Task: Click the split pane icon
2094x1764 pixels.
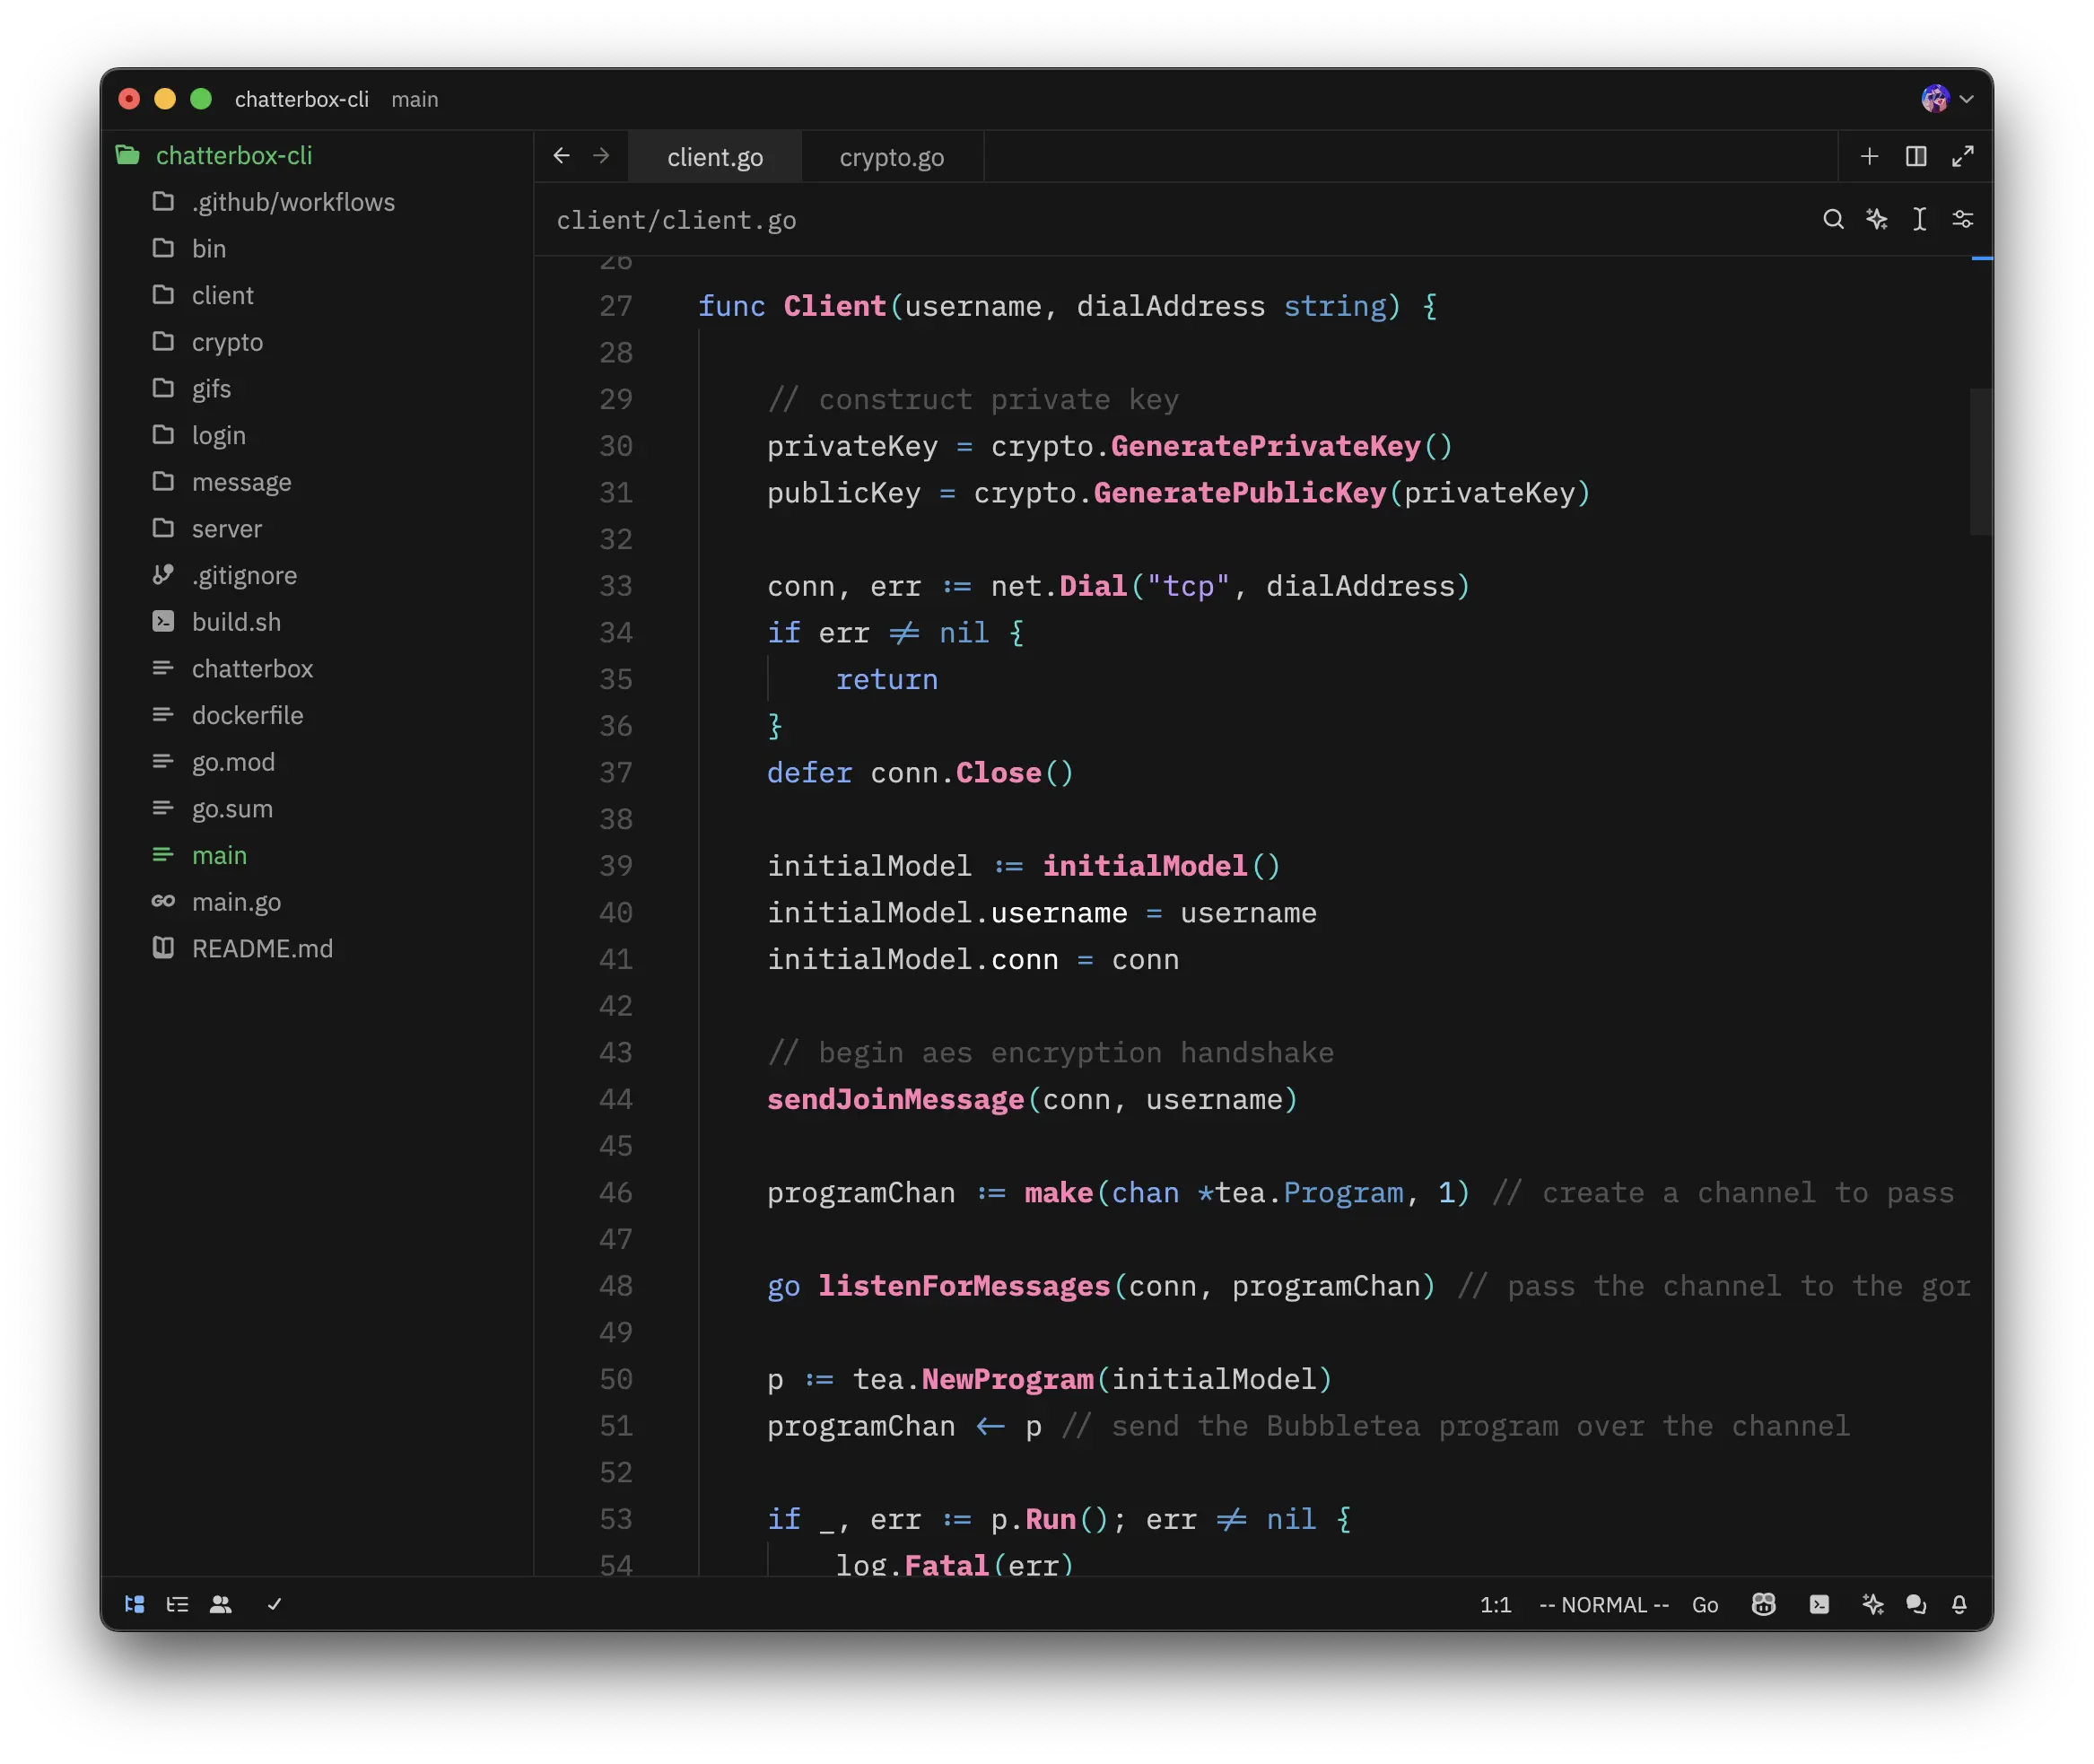Action: coord(1916,156)
